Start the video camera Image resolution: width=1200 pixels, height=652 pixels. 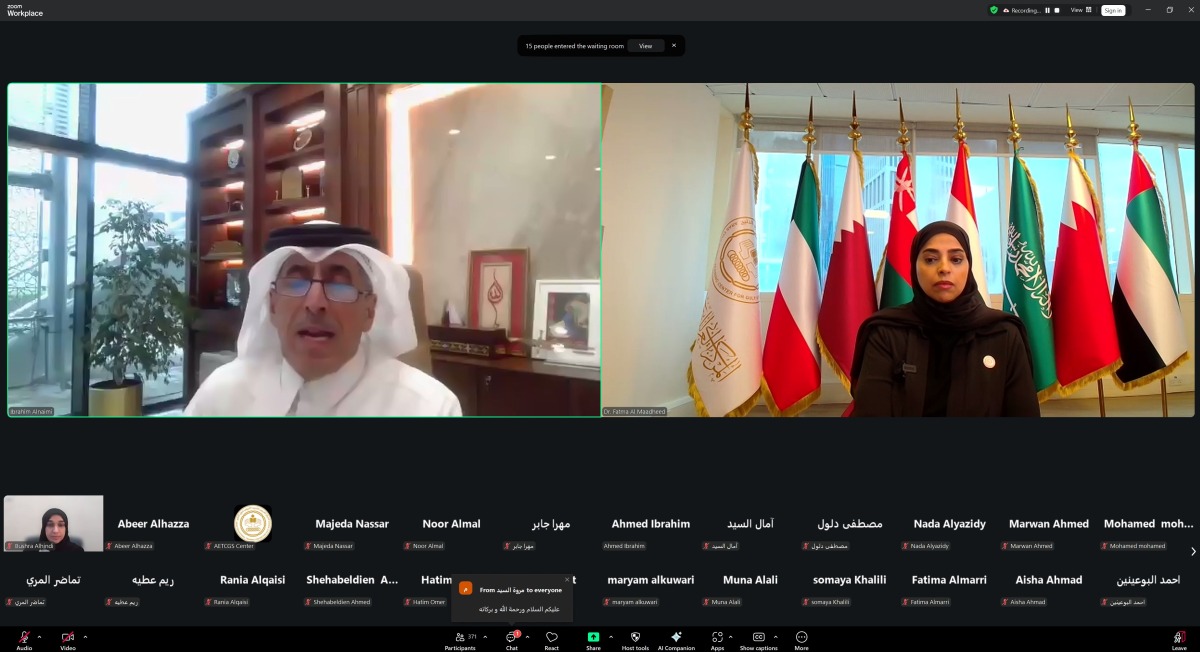pyautogui.click(x=65, y=638)
